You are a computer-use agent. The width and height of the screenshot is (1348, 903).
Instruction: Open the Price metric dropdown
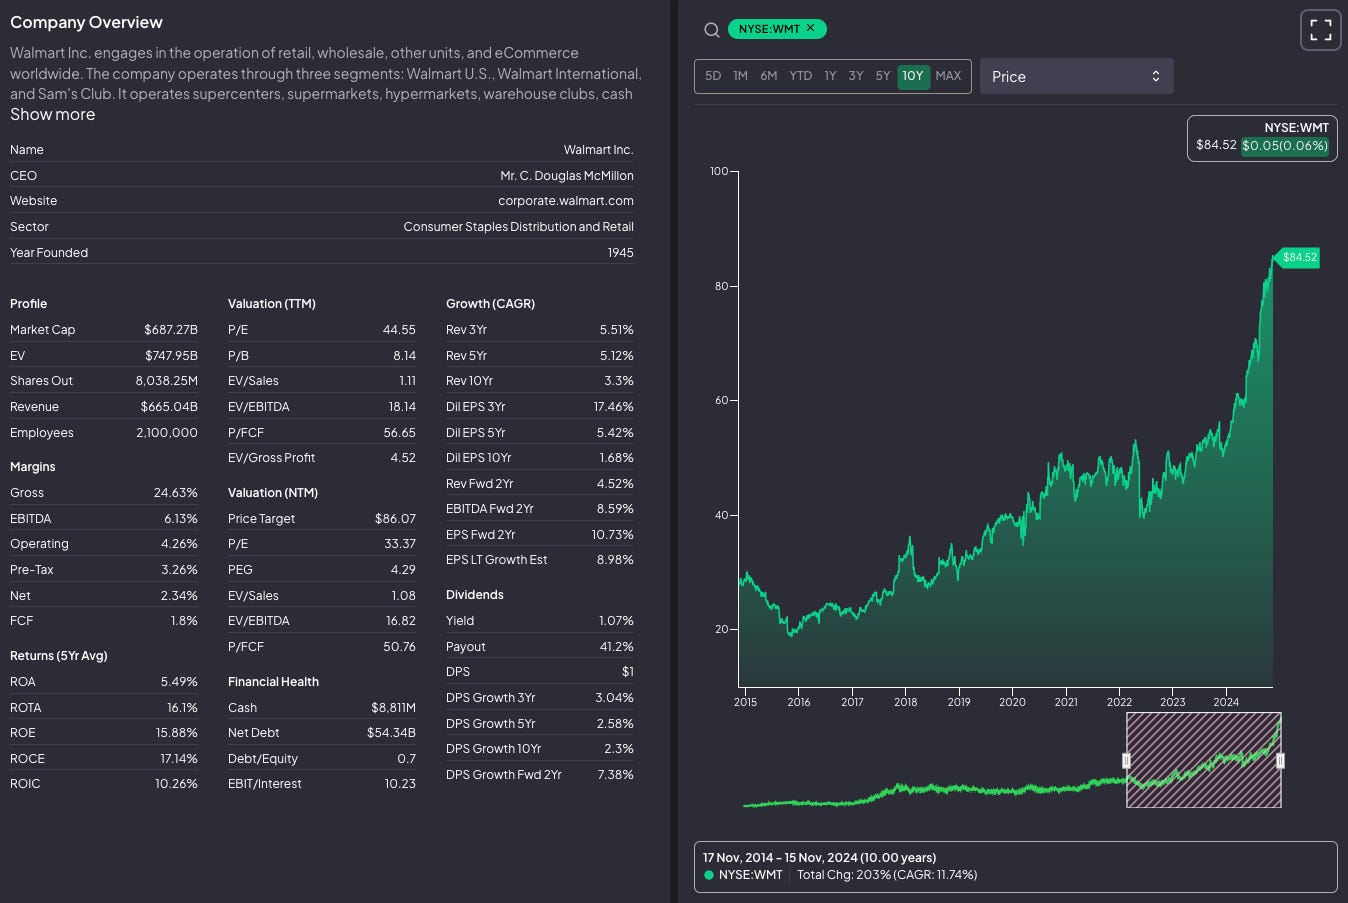pyautogui.click(x=1076, y=76)
